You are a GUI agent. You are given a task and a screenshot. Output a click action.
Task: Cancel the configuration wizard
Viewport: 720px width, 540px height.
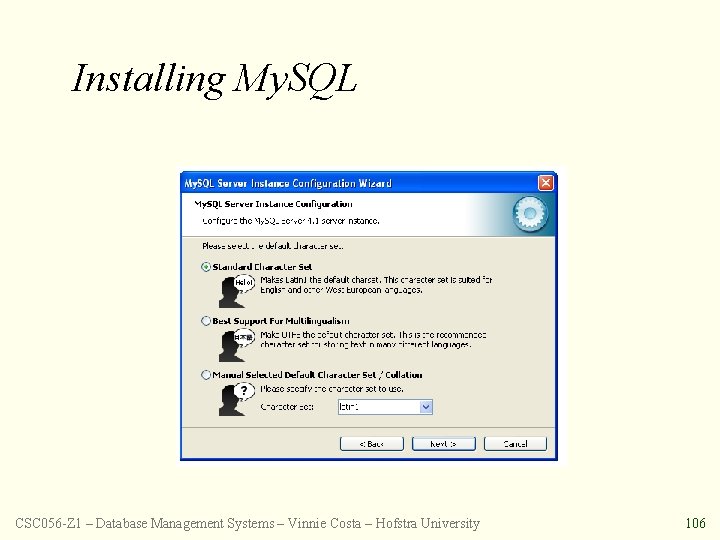[515, 444]
